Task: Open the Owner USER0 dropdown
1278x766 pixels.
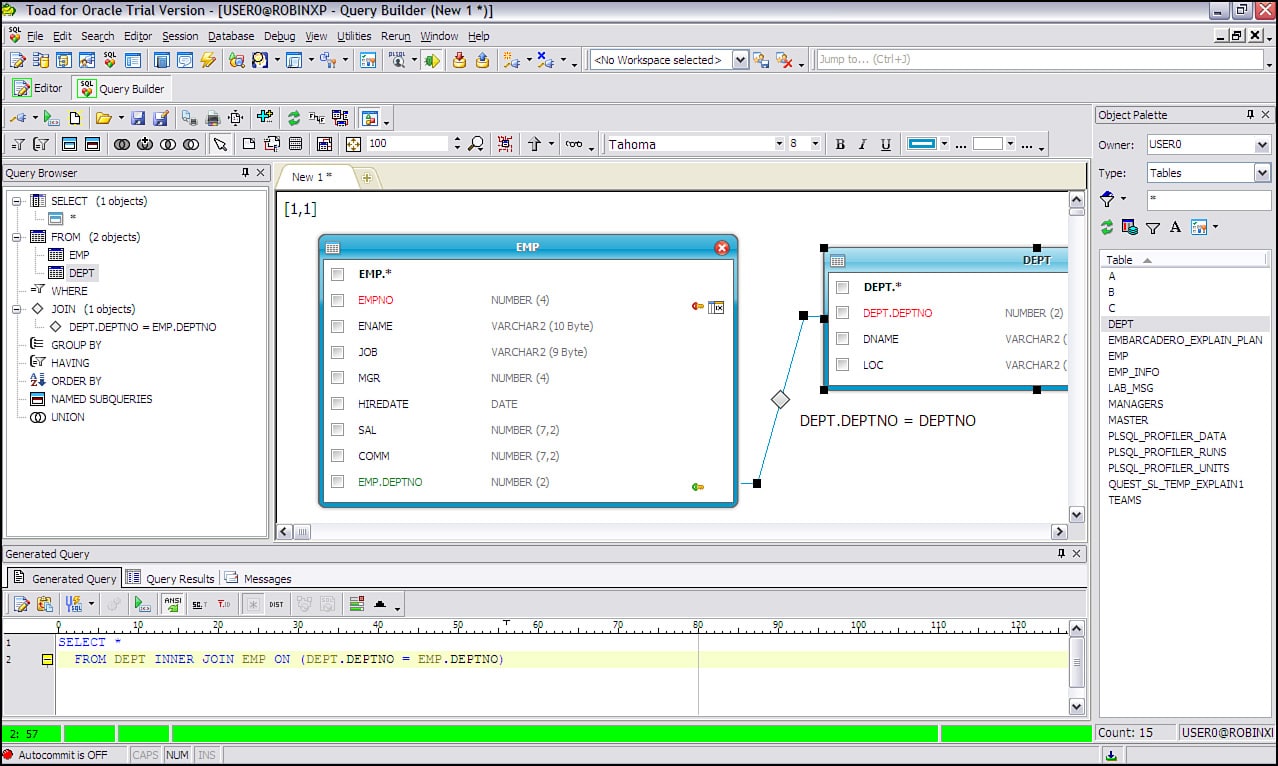Action: [1262, 145]
